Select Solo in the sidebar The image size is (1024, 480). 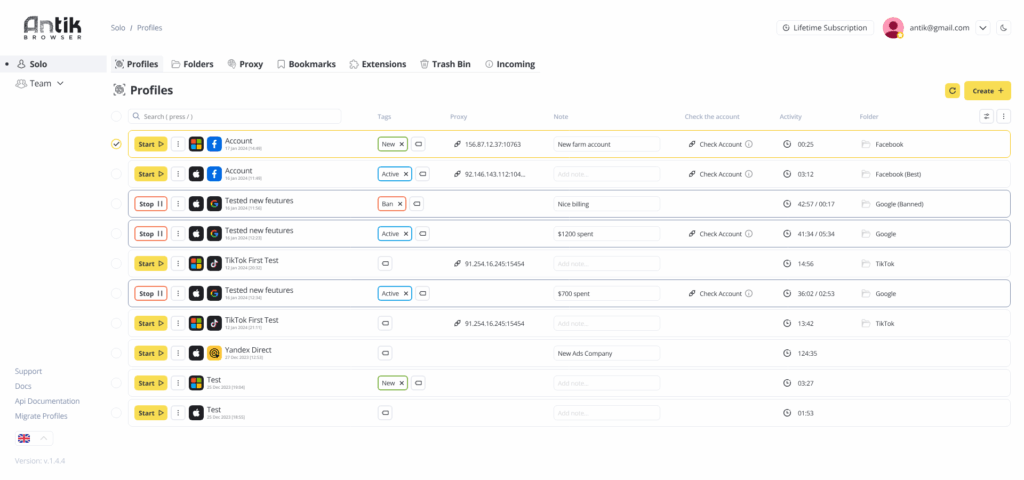coord(53,64)
